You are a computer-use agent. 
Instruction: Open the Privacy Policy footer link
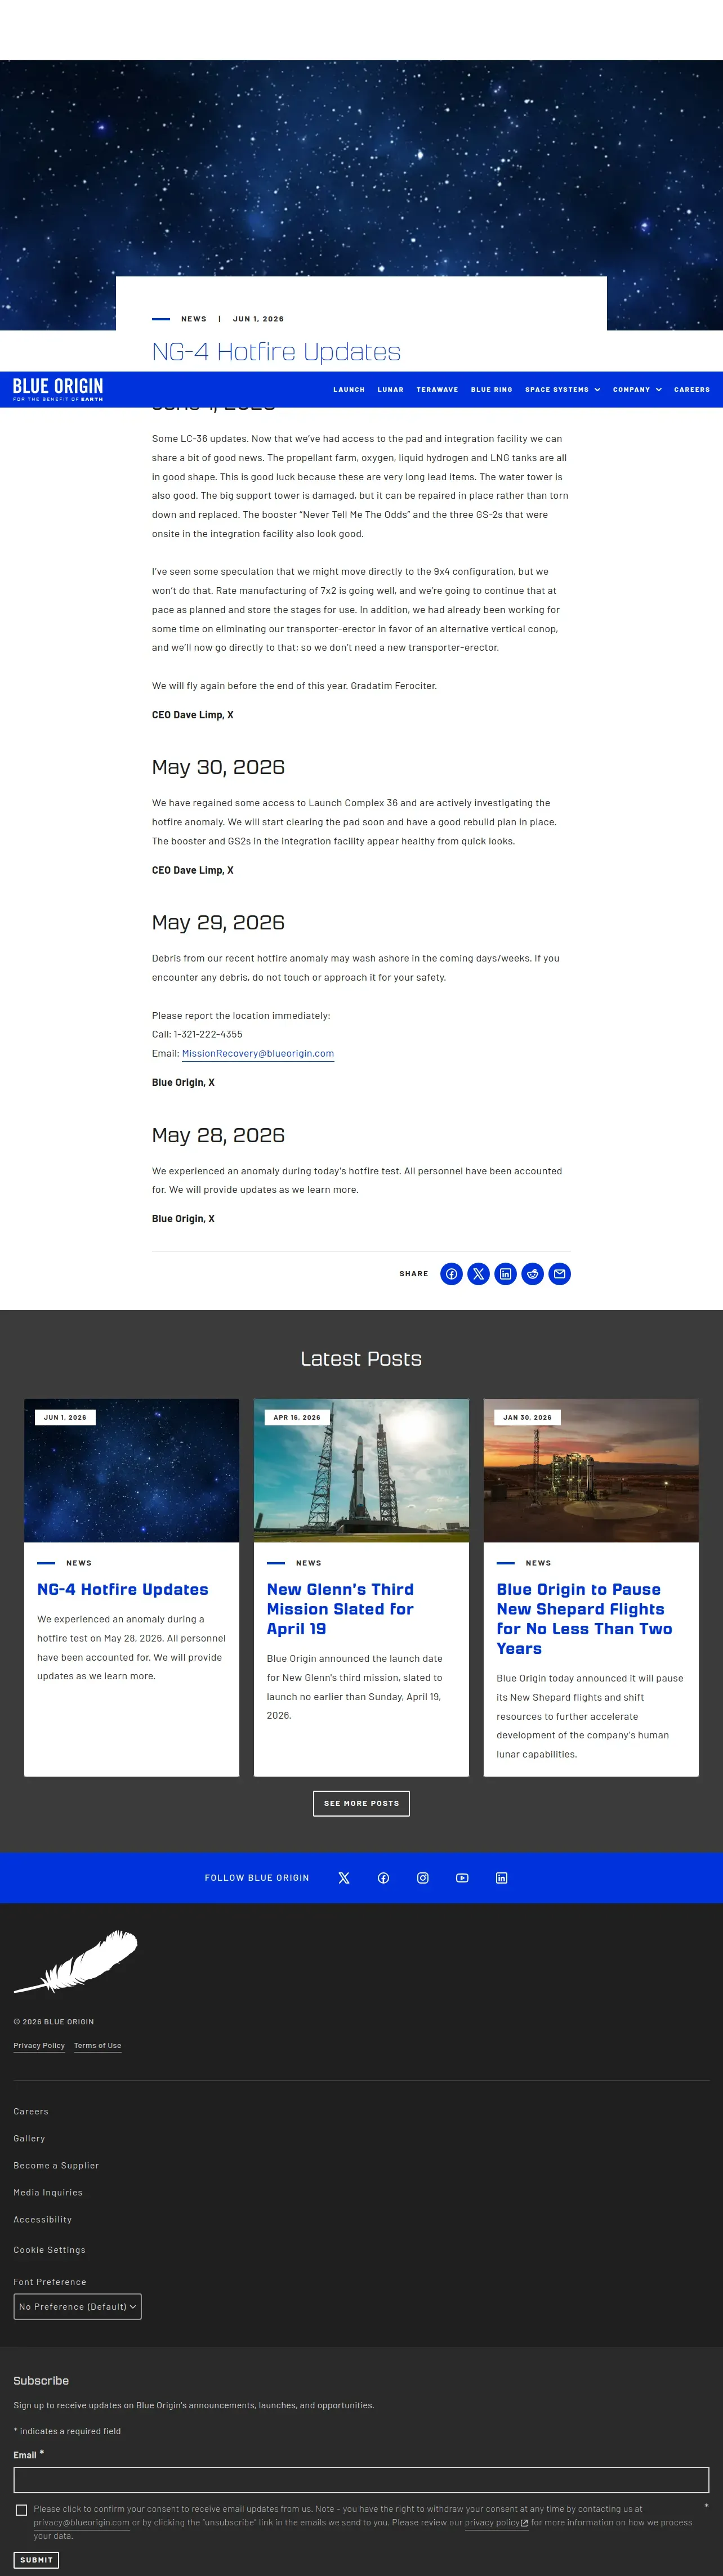[x=39, y=2045]
